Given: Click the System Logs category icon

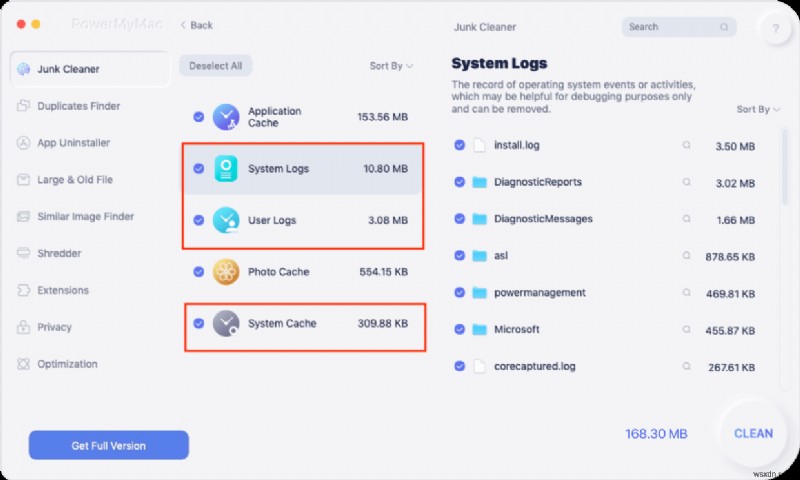Looking at the screenshot, I should point(226,169).
